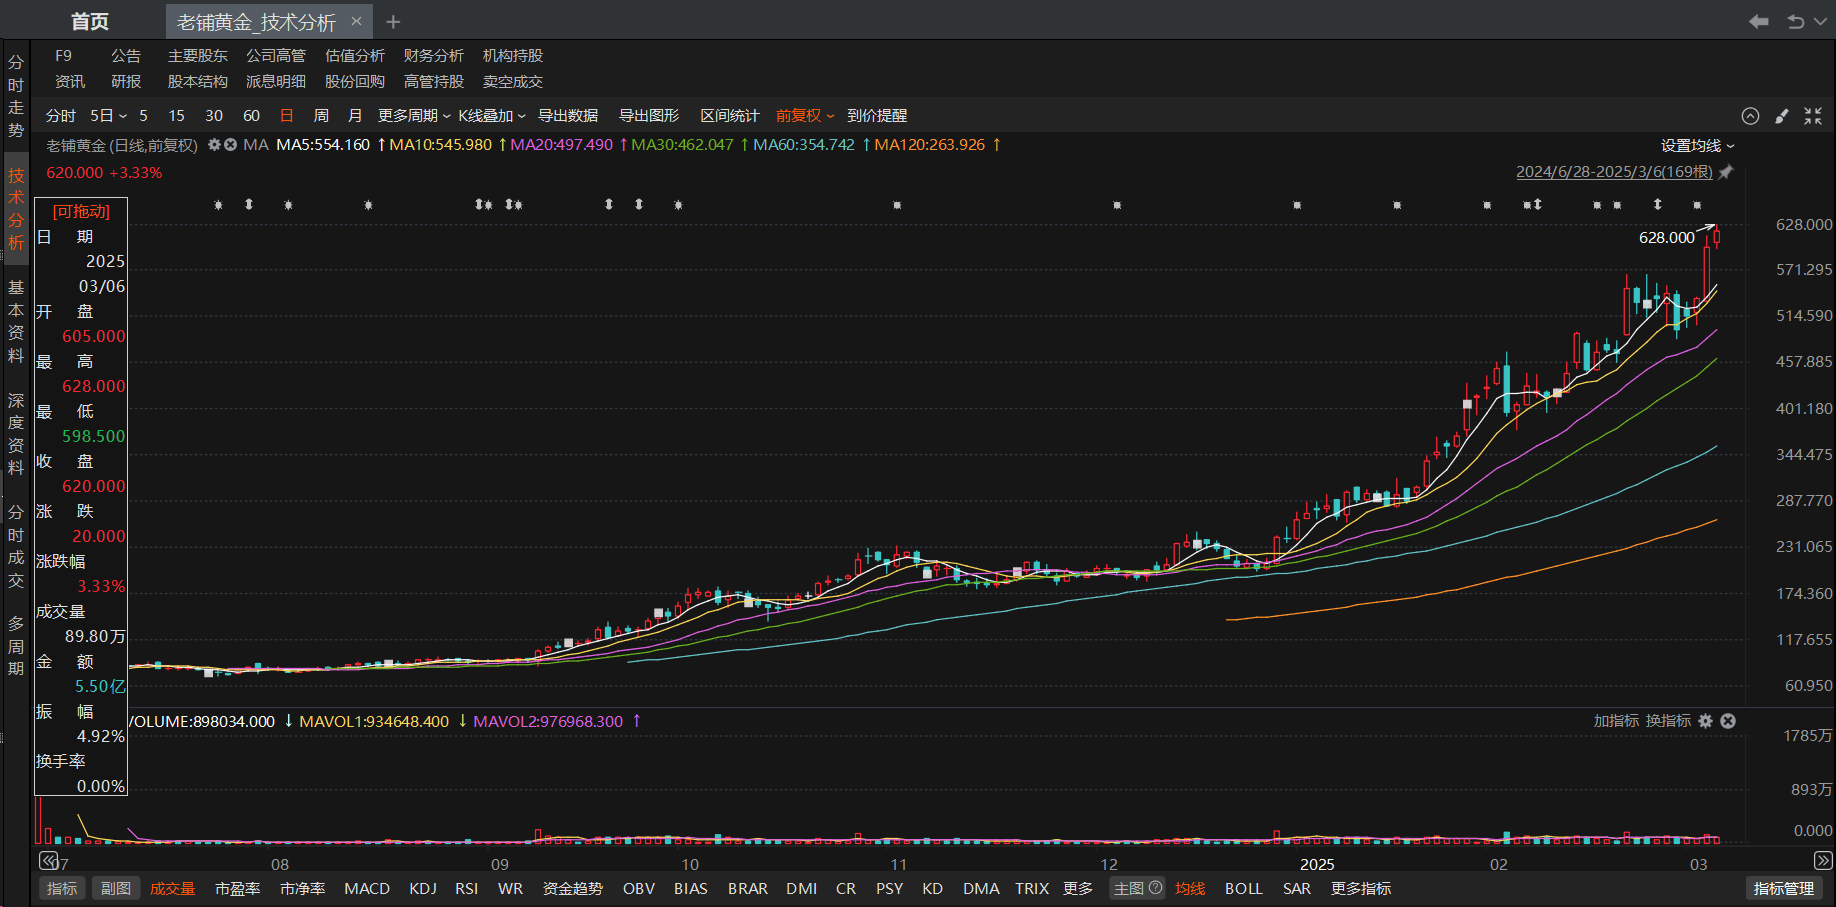The height and width of the screenshot is (907, 1836).
Task: Click the chart scroll-right arrow at bottom
Action: [1823, 860]
